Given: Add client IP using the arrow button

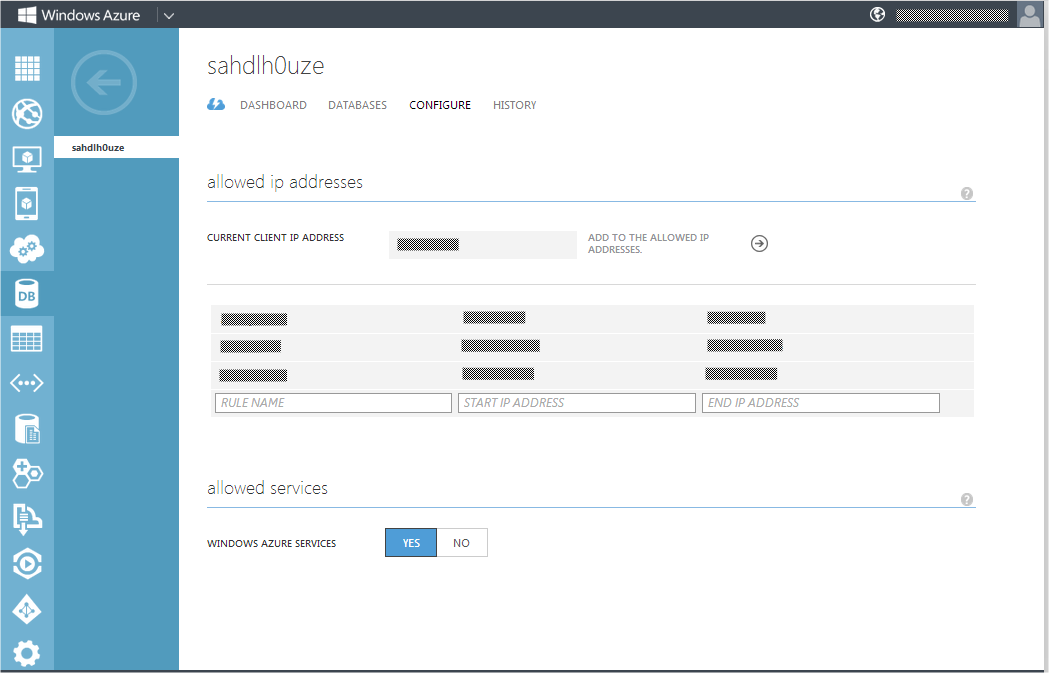Looking at the screenshot, I should (759, 243).
